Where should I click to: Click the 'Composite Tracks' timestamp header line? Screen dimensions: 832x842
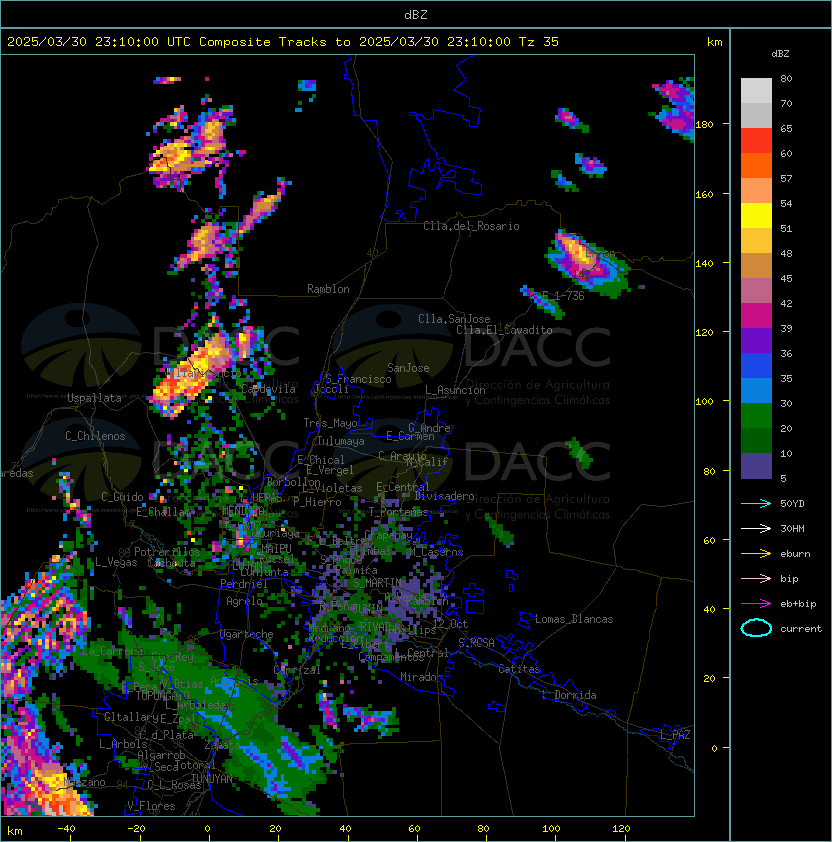[283, 42]
